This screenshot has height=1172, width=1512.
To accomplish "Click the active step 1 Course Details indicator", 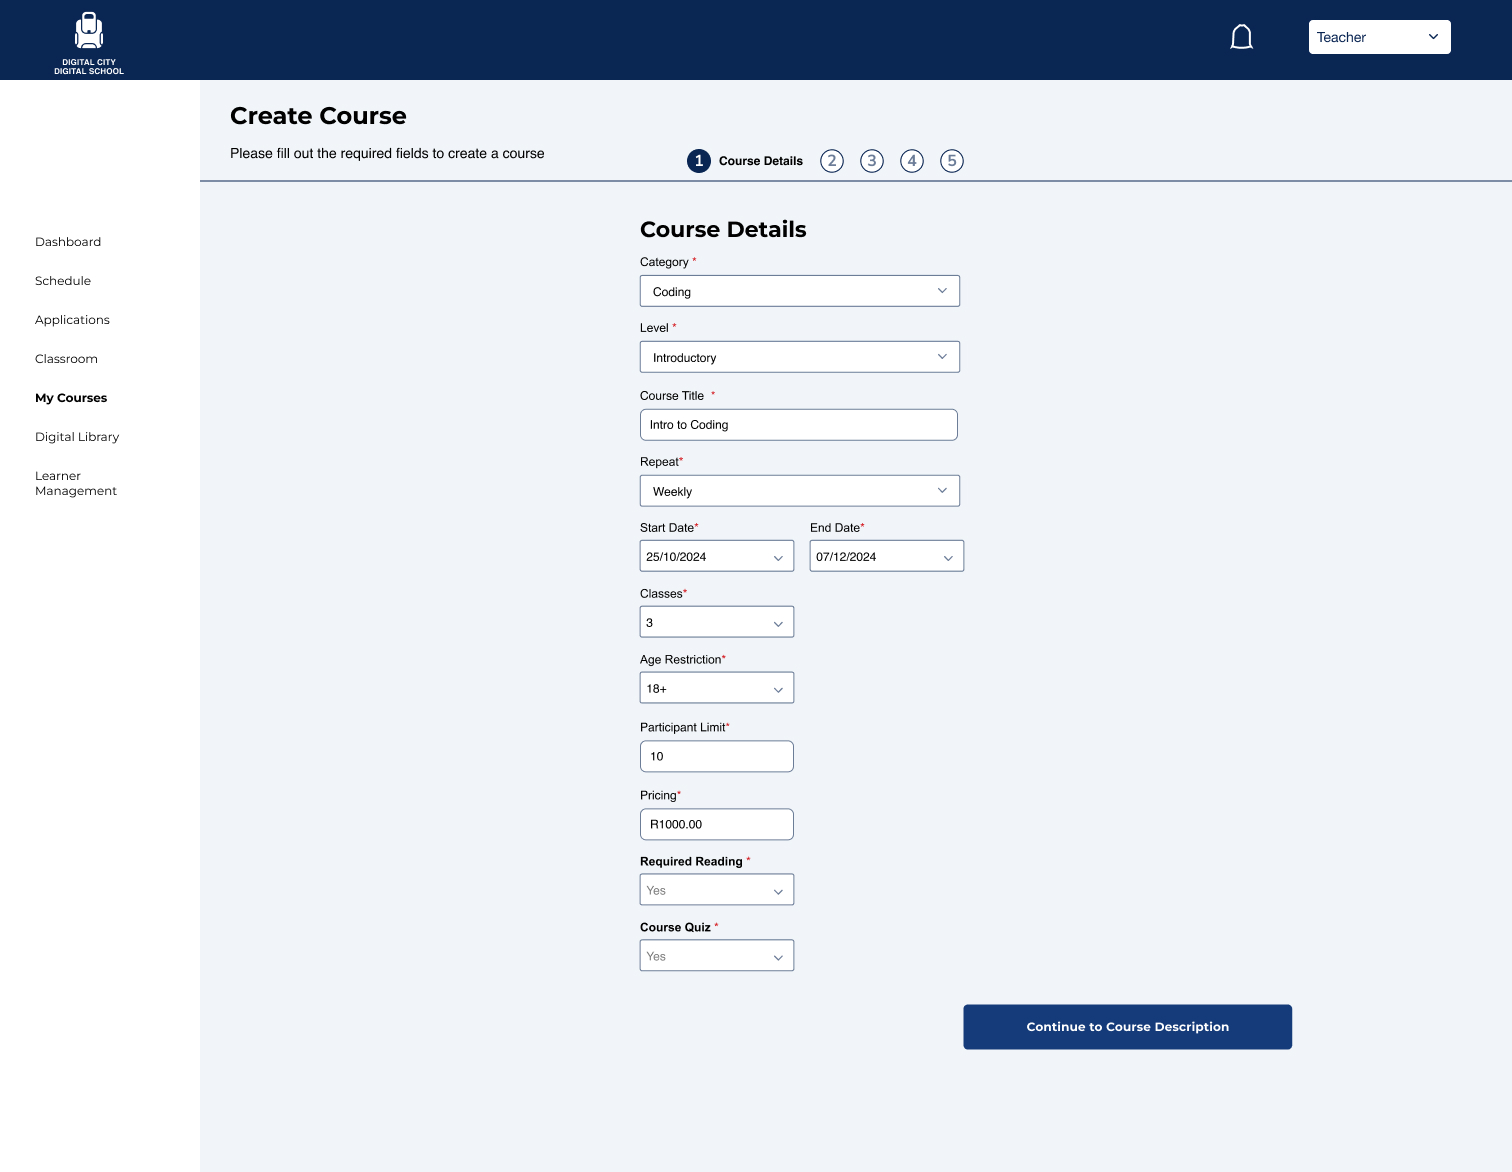I will coord(699,161).
